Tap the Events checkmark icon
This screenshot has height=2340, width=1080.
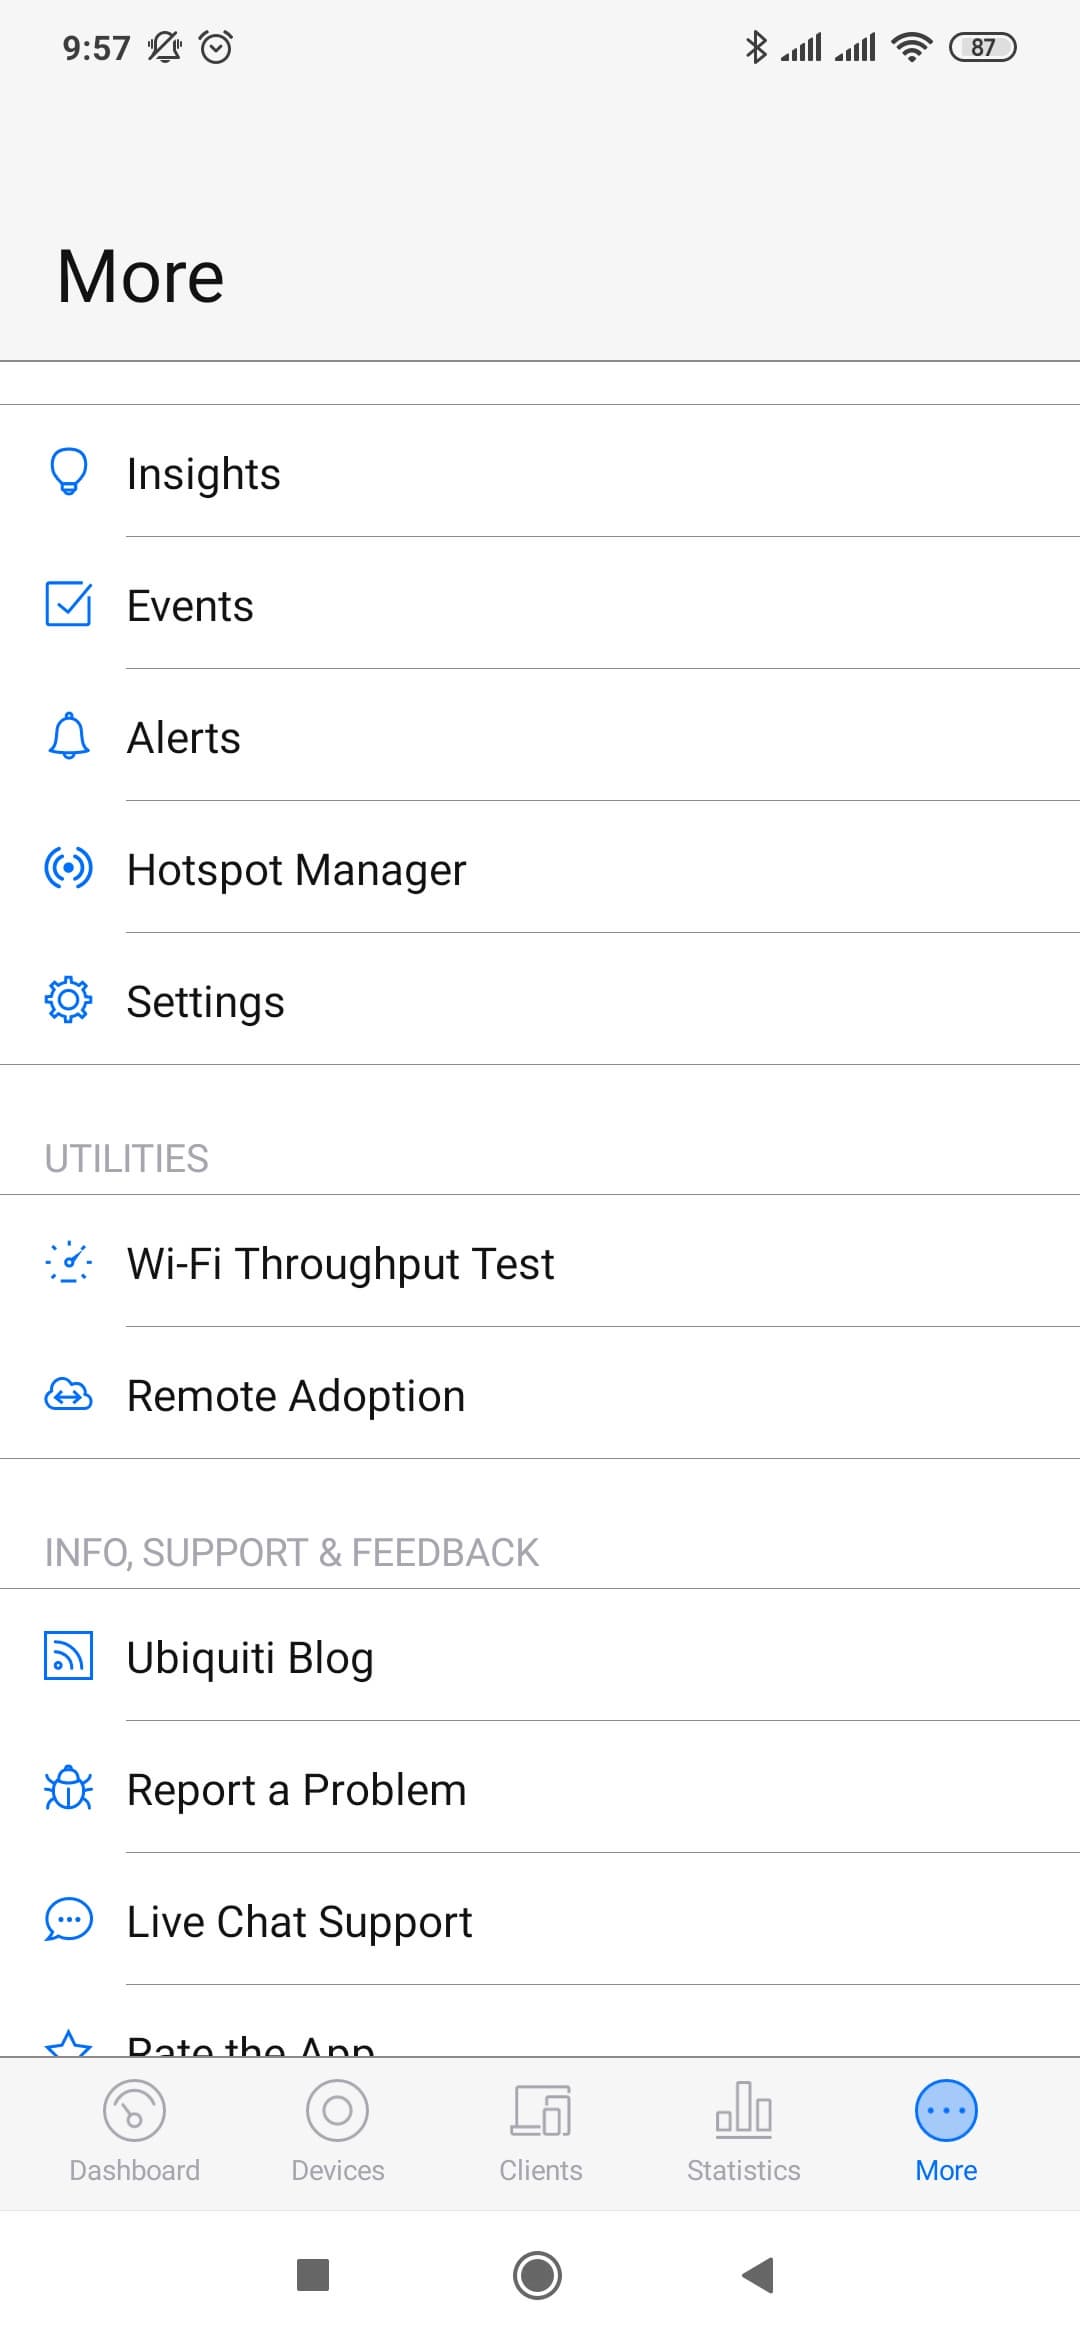click(x=68, y=604)
